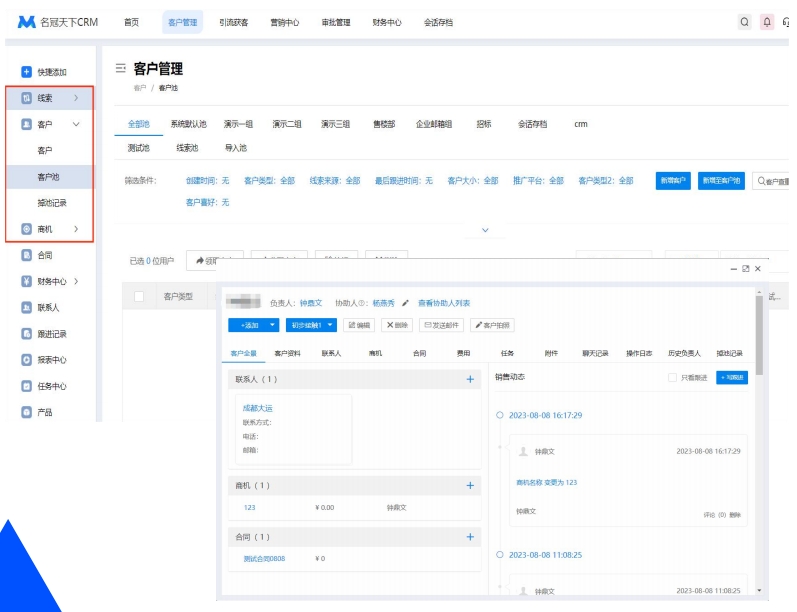Click the 名冠天下CRM logo
Screen dimensions: 797x612
(x=57, y=22)
